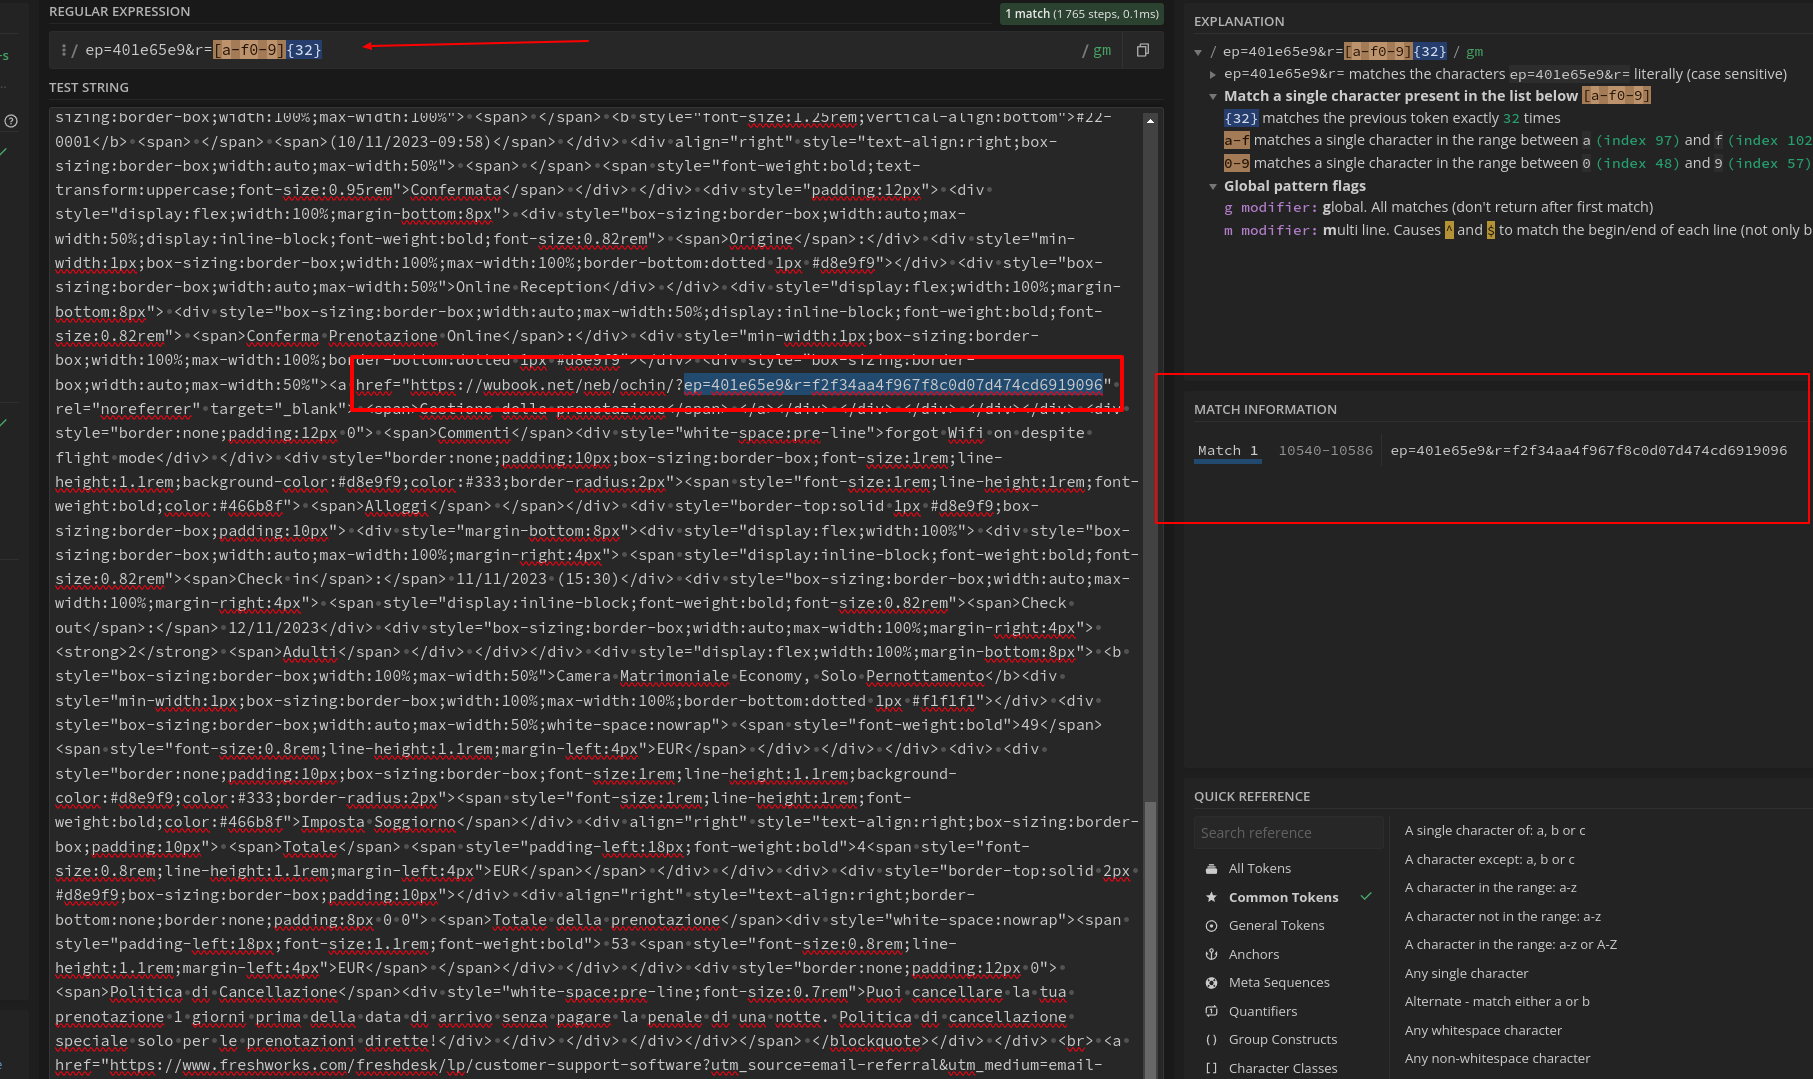Select the All Tokens stack icon

(1211, 868)
